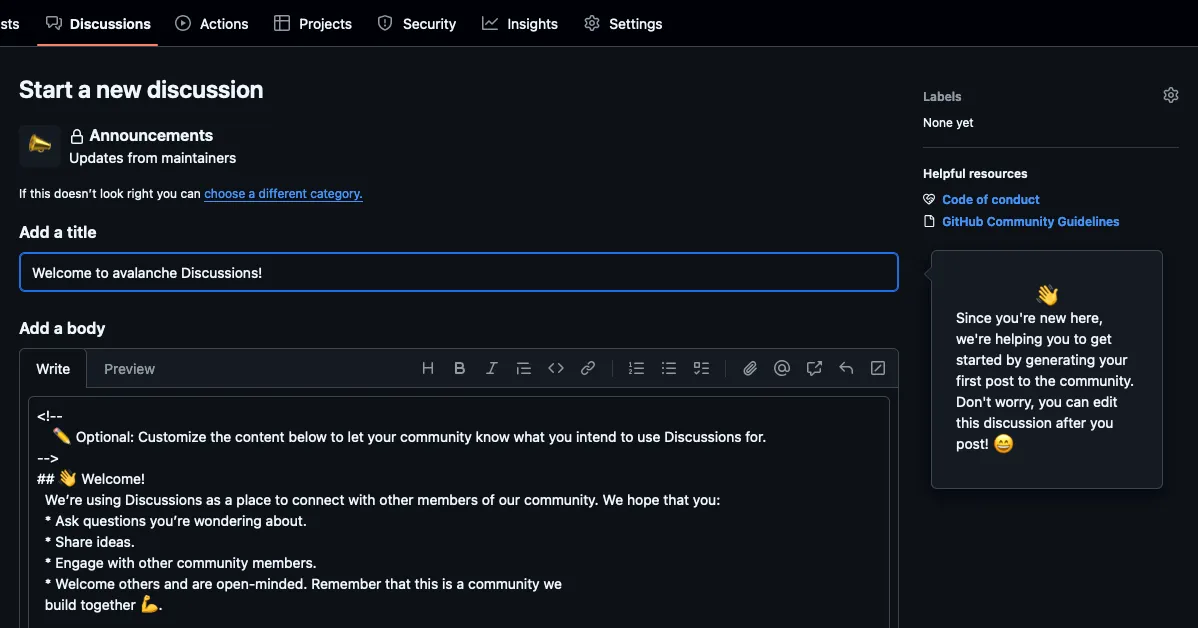Go to the repository Settings tab
The image size is (1198, 628).
tap(623, 24)
